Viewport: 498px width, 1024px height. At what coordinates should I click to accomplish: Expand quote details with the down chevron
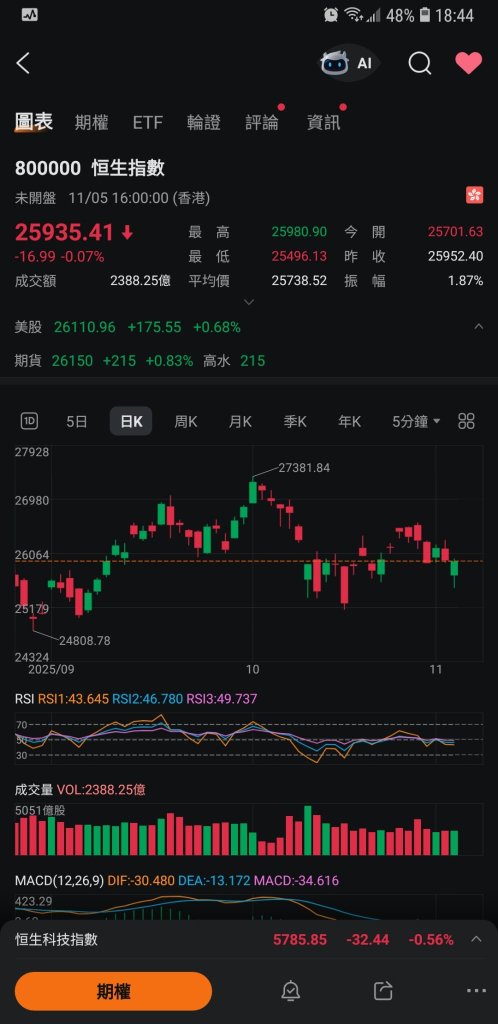pos(249,302)
